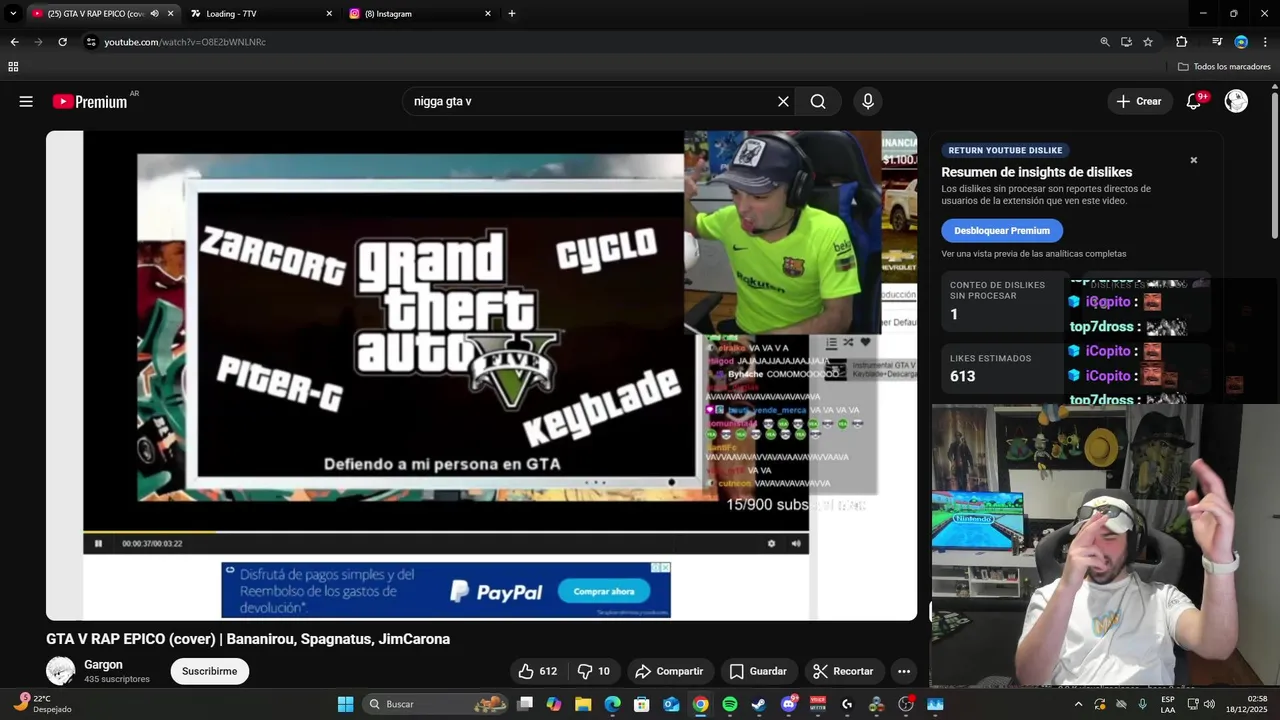1280x720 pixels.
Task: Switch the ESP LAA input language
Action: 1168,704
